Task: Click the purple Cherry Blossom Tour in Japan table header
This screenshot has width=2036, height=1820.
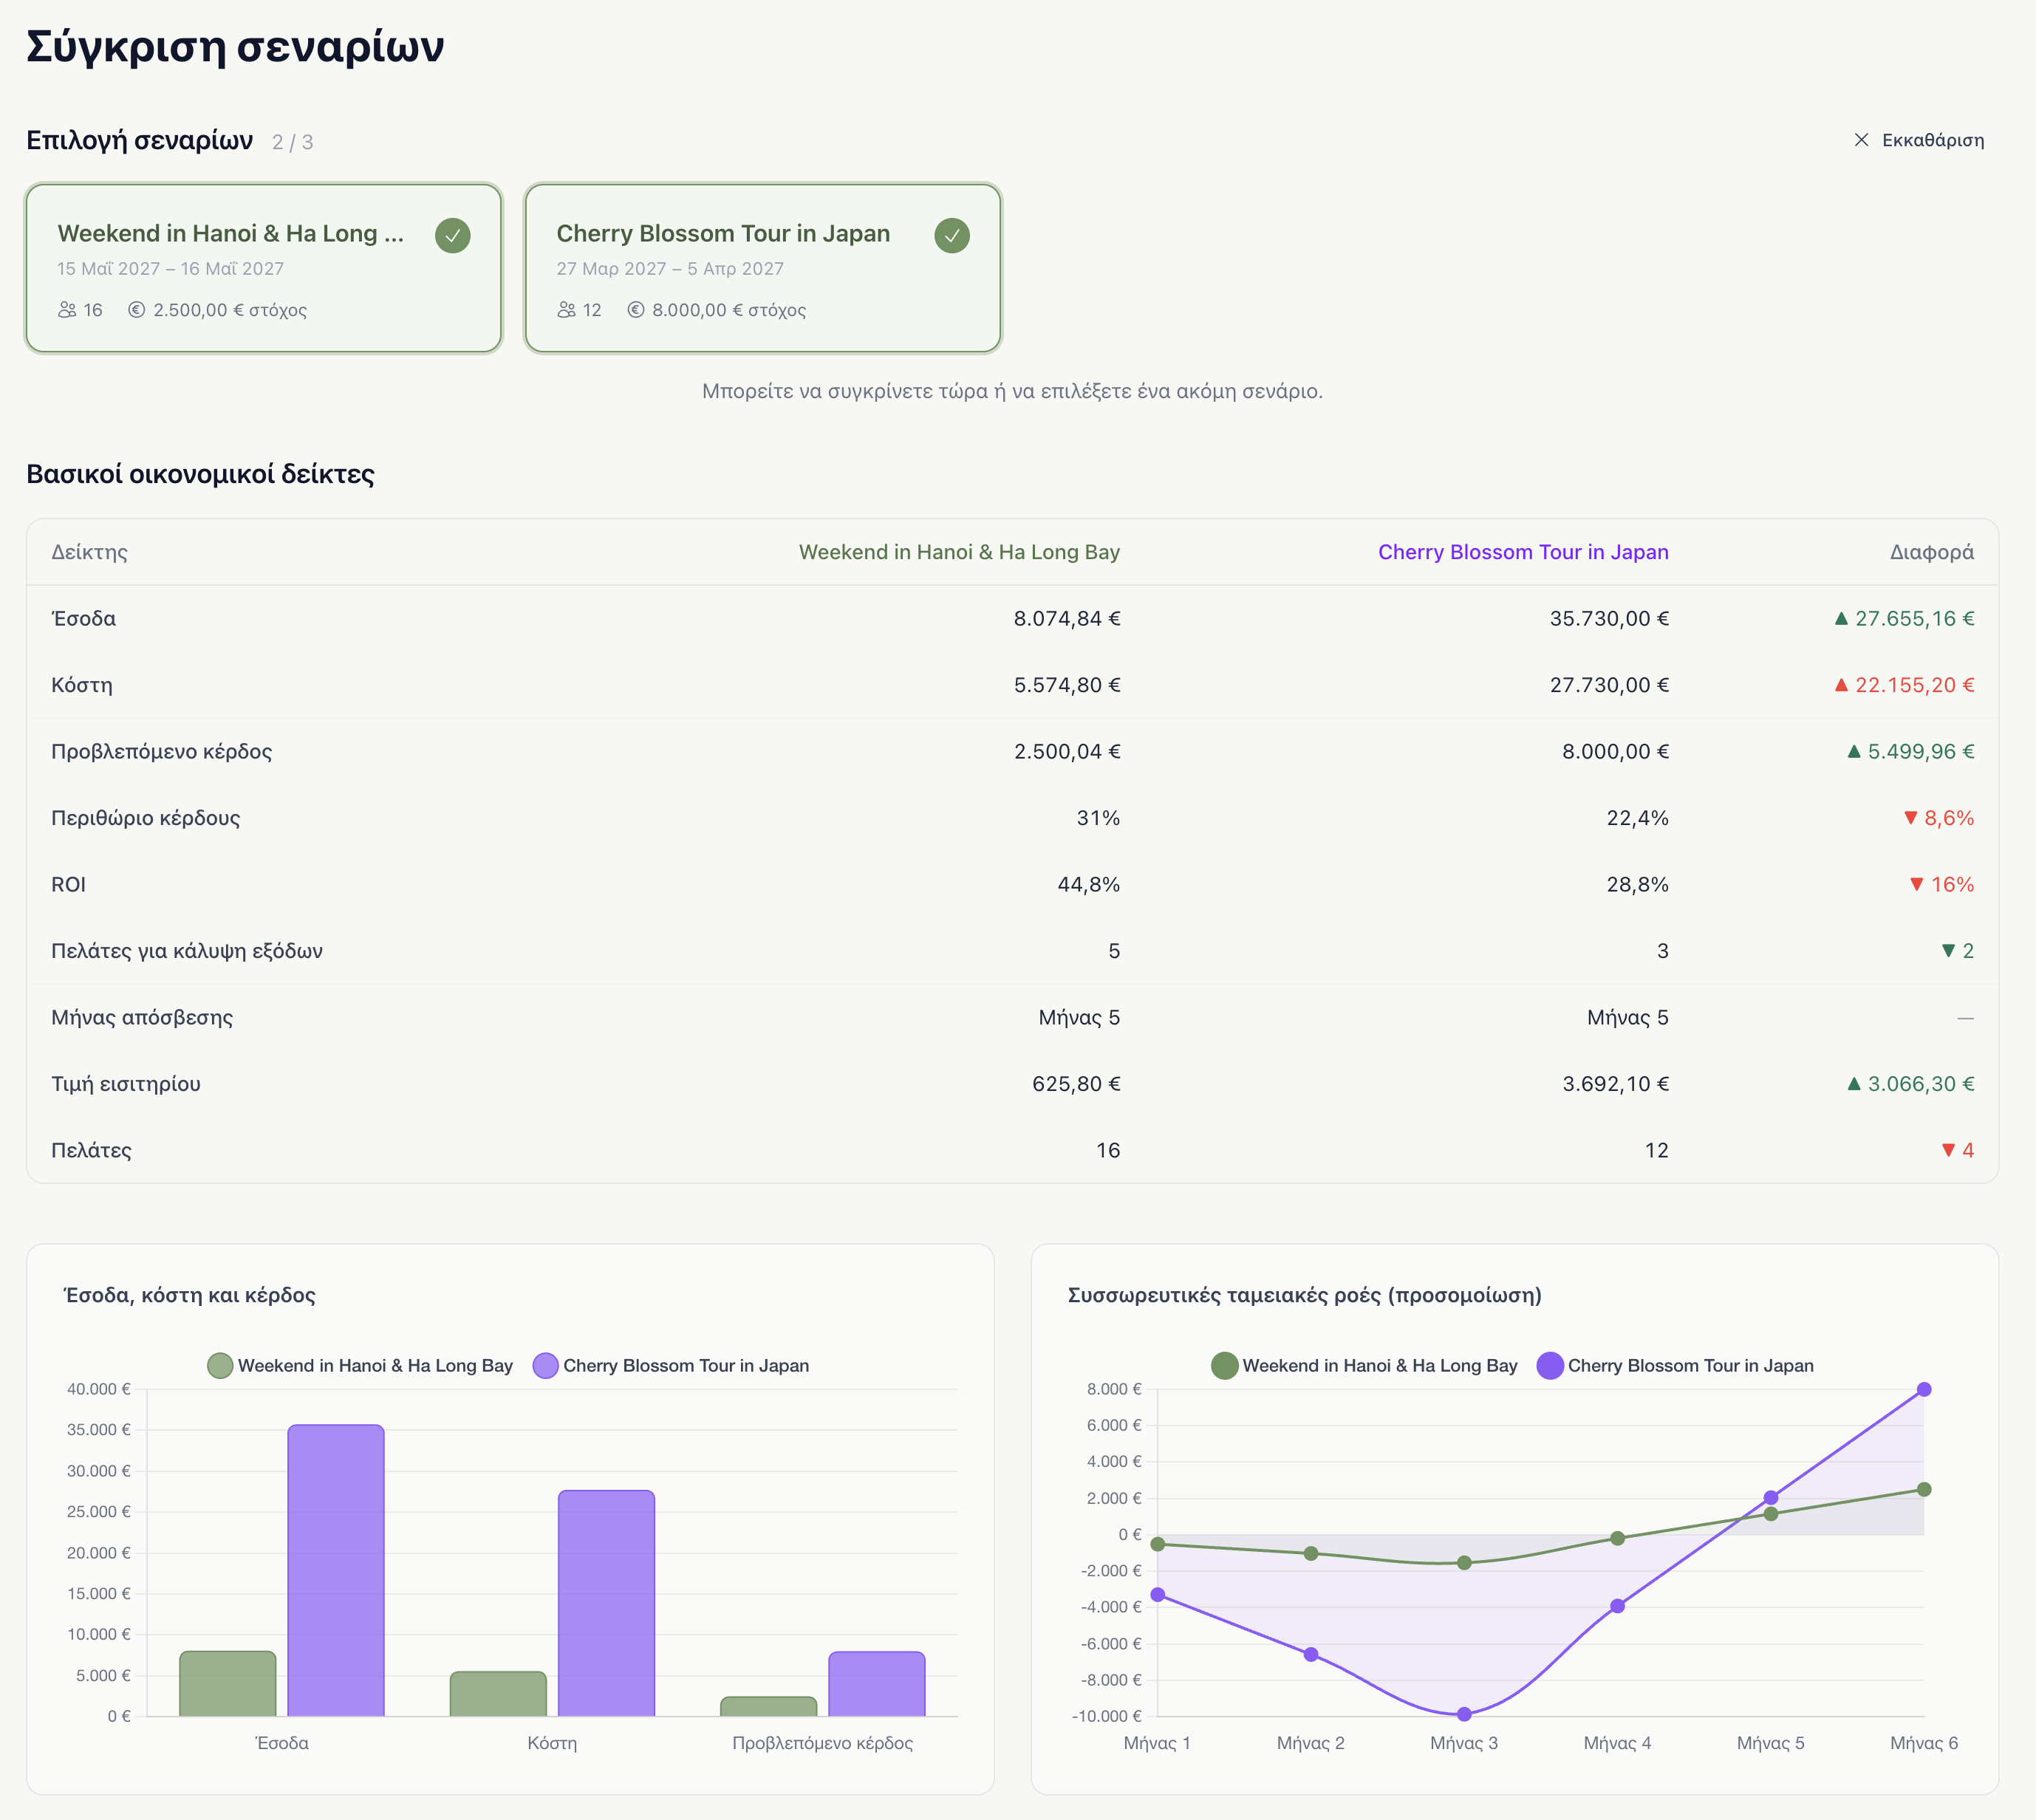Action: click(1523, 552)
